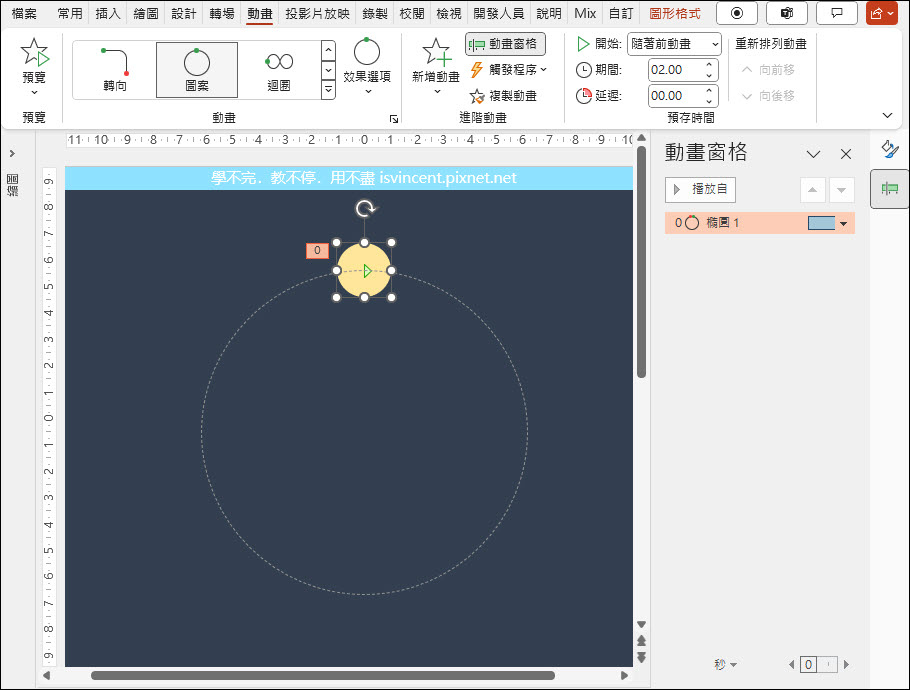Screen dimensions: 910x690
Task: Increase the 延遲 delay value
Action: (x=709, y=91)
